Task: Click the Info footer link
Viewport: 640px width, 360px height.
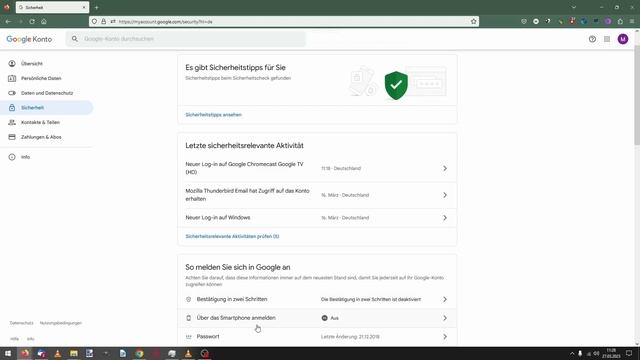Action: (x=31, y=339)
